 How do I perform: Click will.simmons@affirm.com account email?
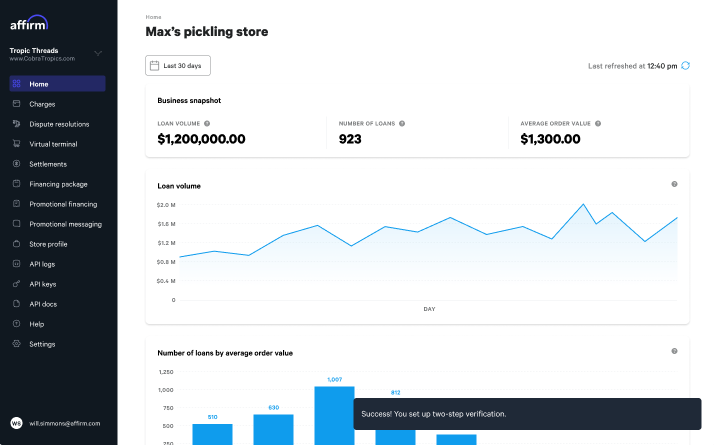(x=65, y=423)
